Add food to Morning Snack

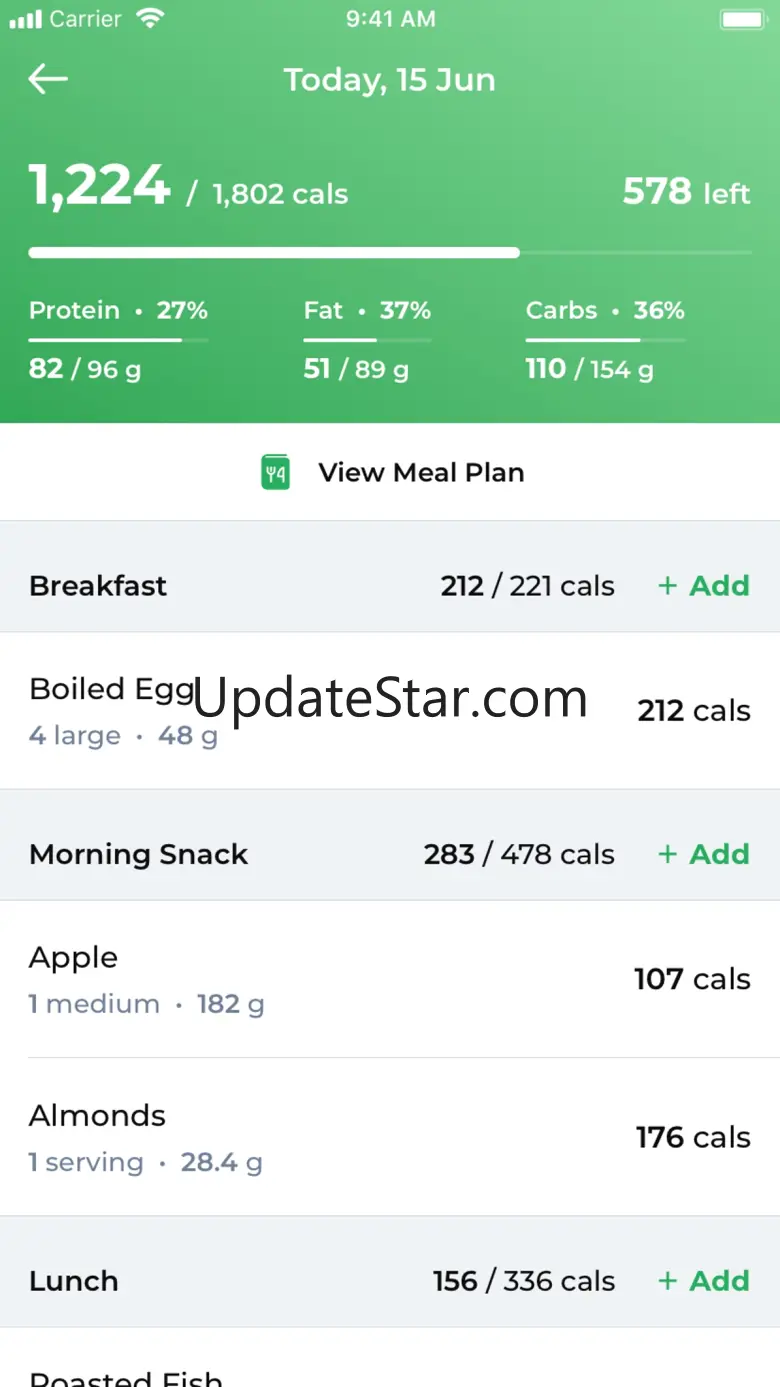pos(704,855)
